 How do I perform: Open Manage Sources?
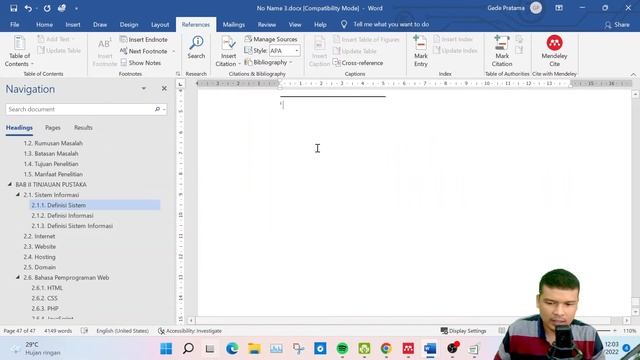click(271, 39)
